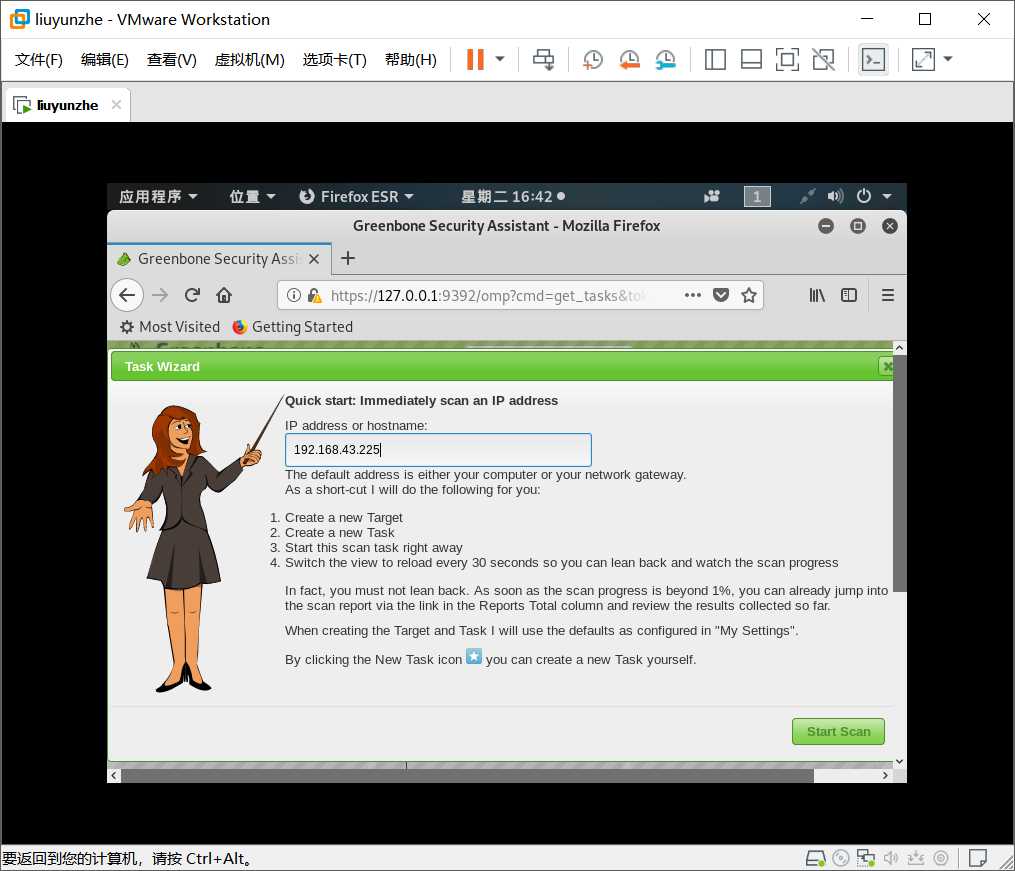Click the volume icon in GNOME panel
The height and width of the screenshot is (871, 1015).
(x=835, y=196)
